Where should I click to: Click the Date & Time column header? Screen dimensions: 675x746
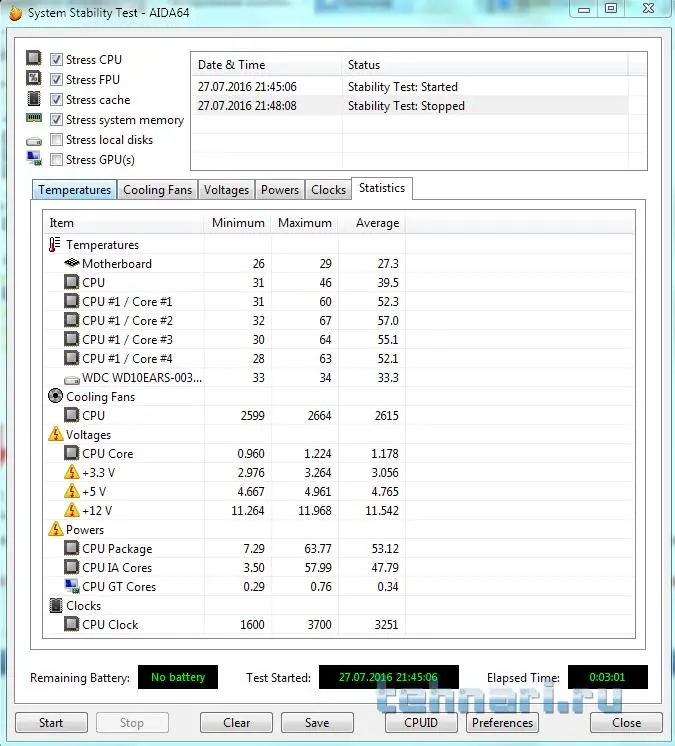pos(266,65)
